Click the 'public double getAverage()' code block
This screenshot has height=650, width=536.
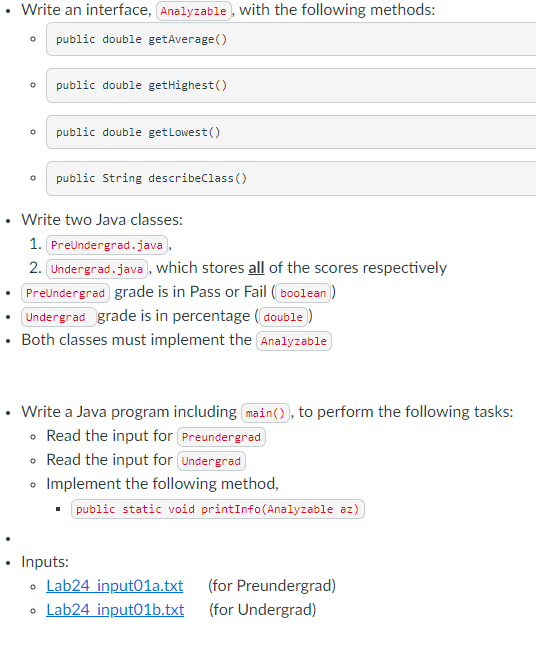coord(291,39)
